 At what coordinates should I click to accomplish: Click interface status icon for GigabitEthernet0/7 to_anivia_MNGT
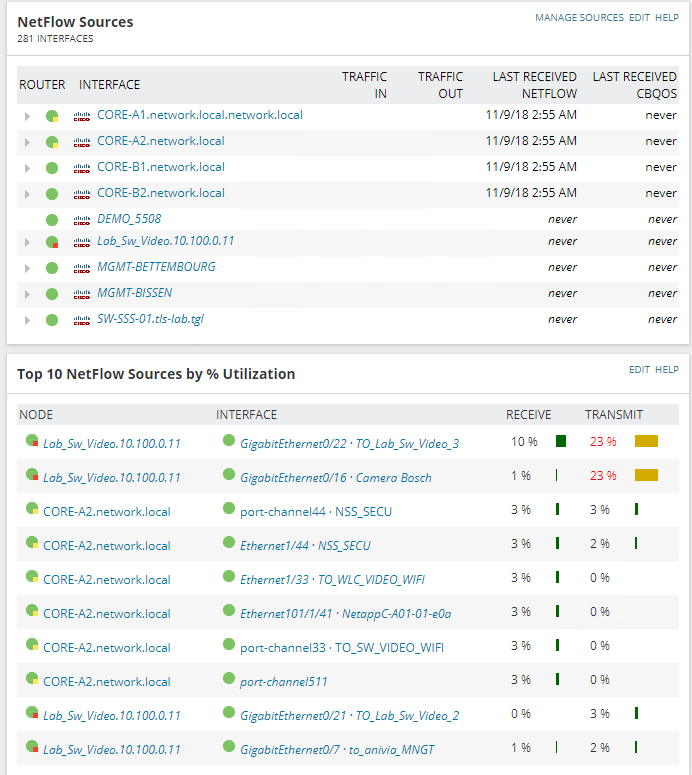tap(229, 746)
